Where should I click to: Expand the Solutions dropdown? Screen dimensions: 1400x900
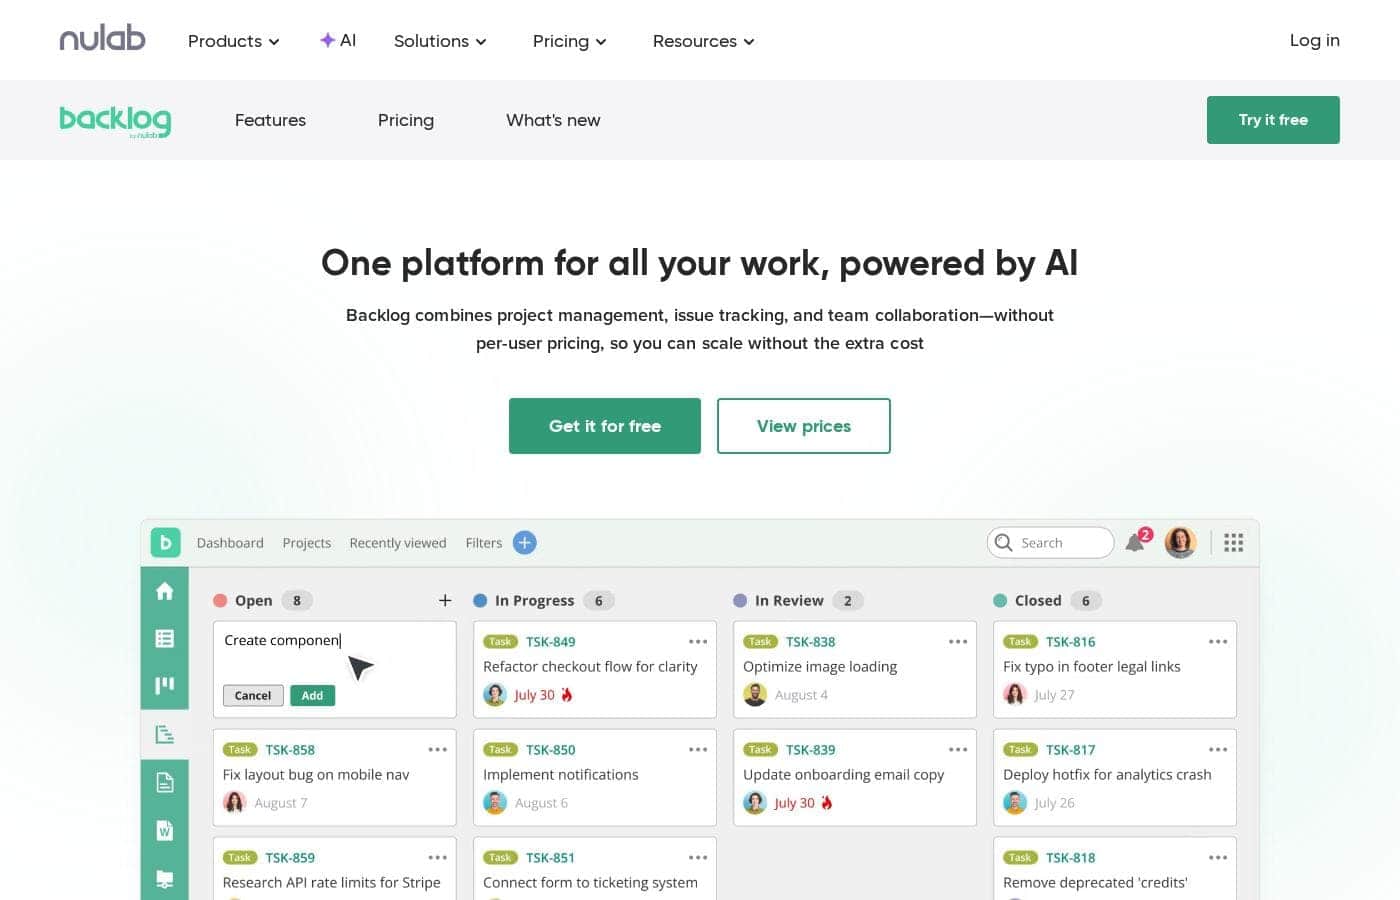tap(440, 41)
